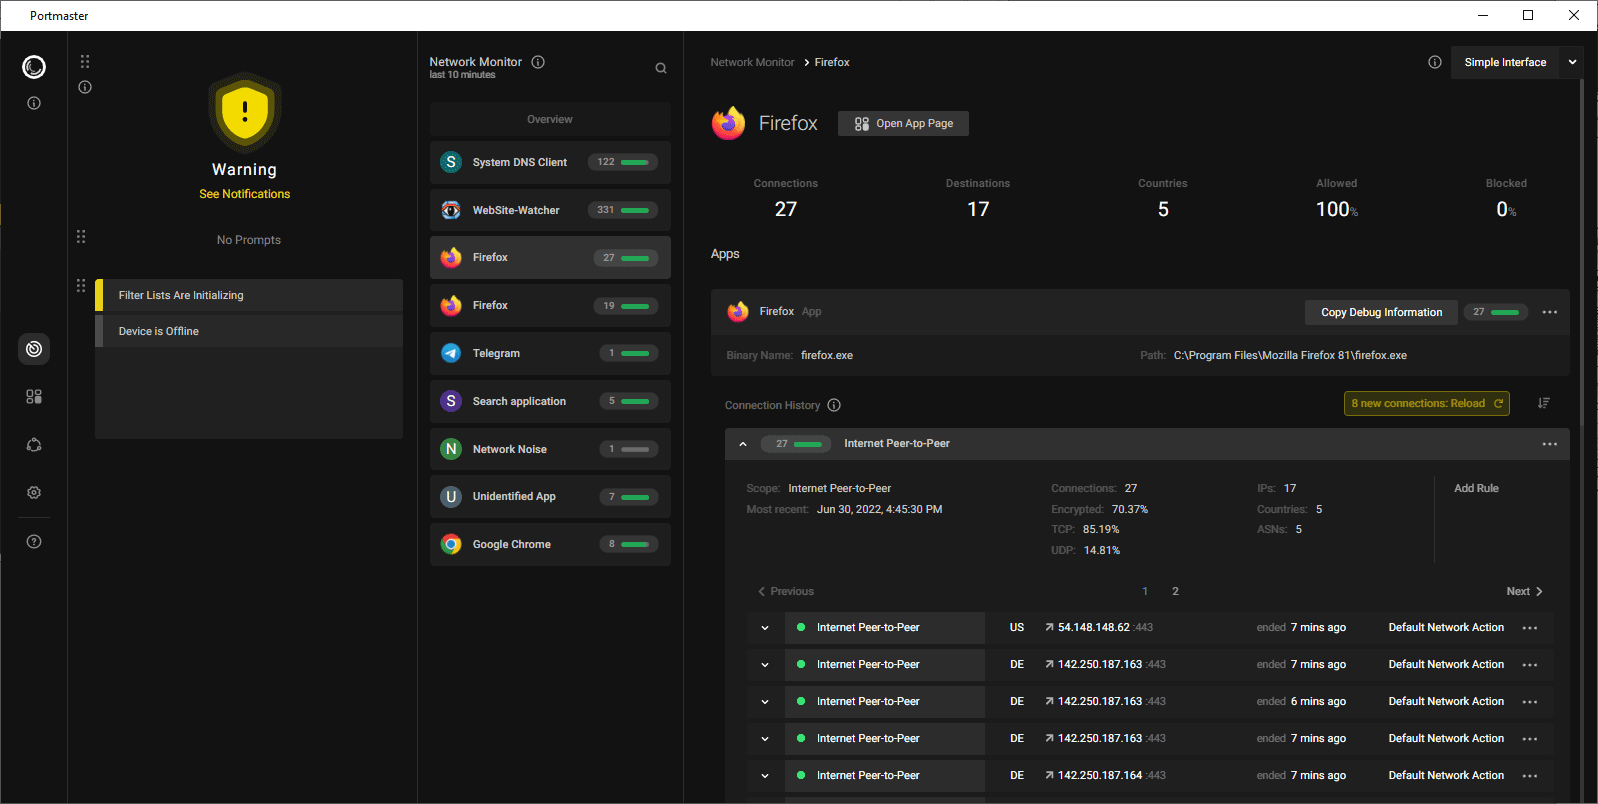Collapse the Internet Peer-to-Peer group
Screen dimensions: 1598x804
(743, 444)
